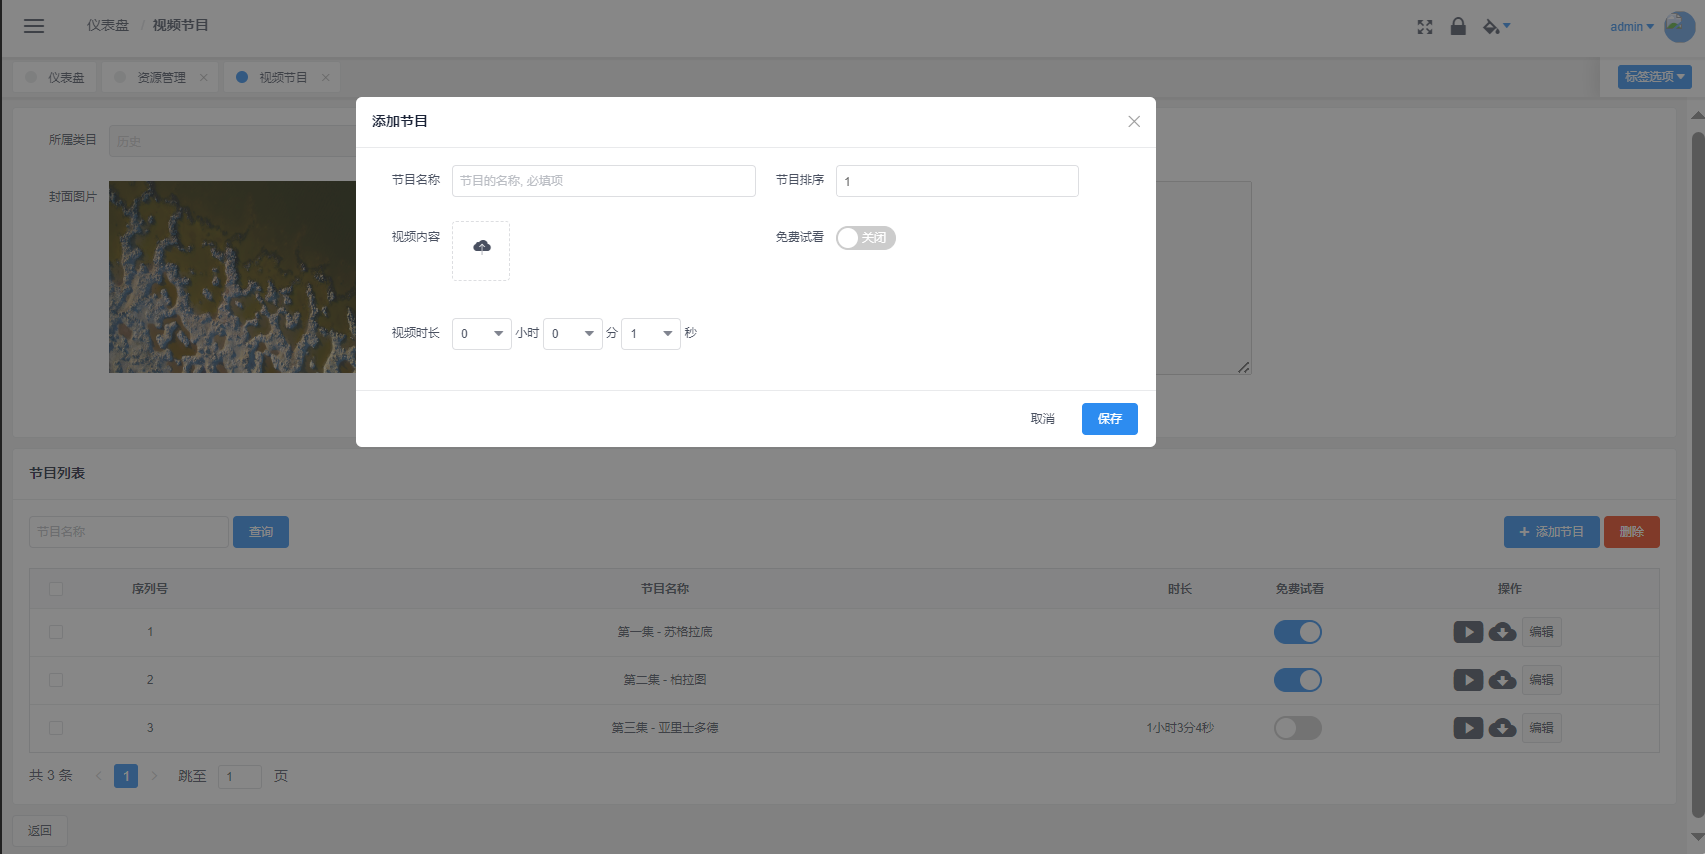The height and width of the screenshot is (854, 1705).
Task: Close the 资源管理 tab
Action: (204, 77)
